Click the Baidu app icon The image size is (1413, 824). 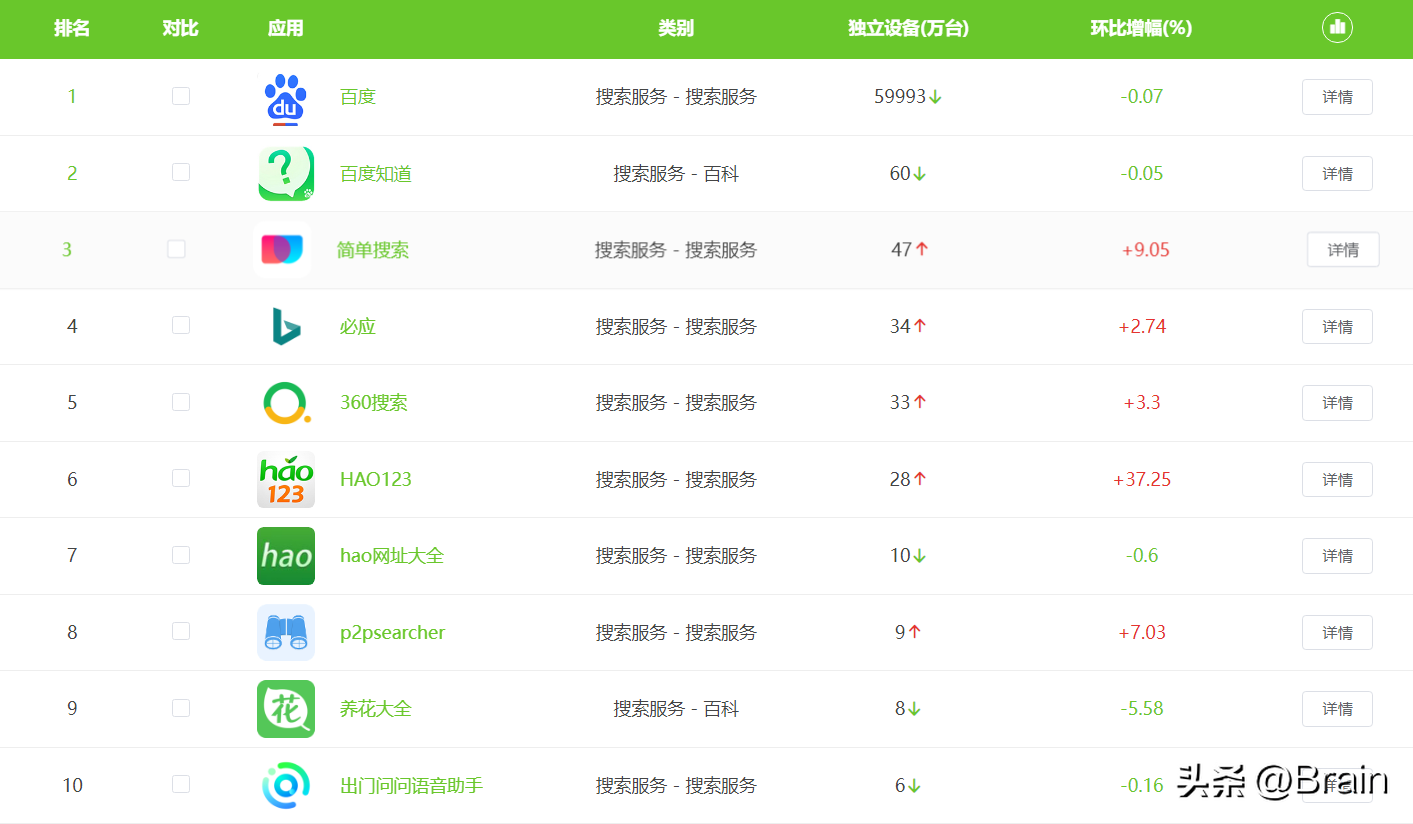tap(286, 96)
